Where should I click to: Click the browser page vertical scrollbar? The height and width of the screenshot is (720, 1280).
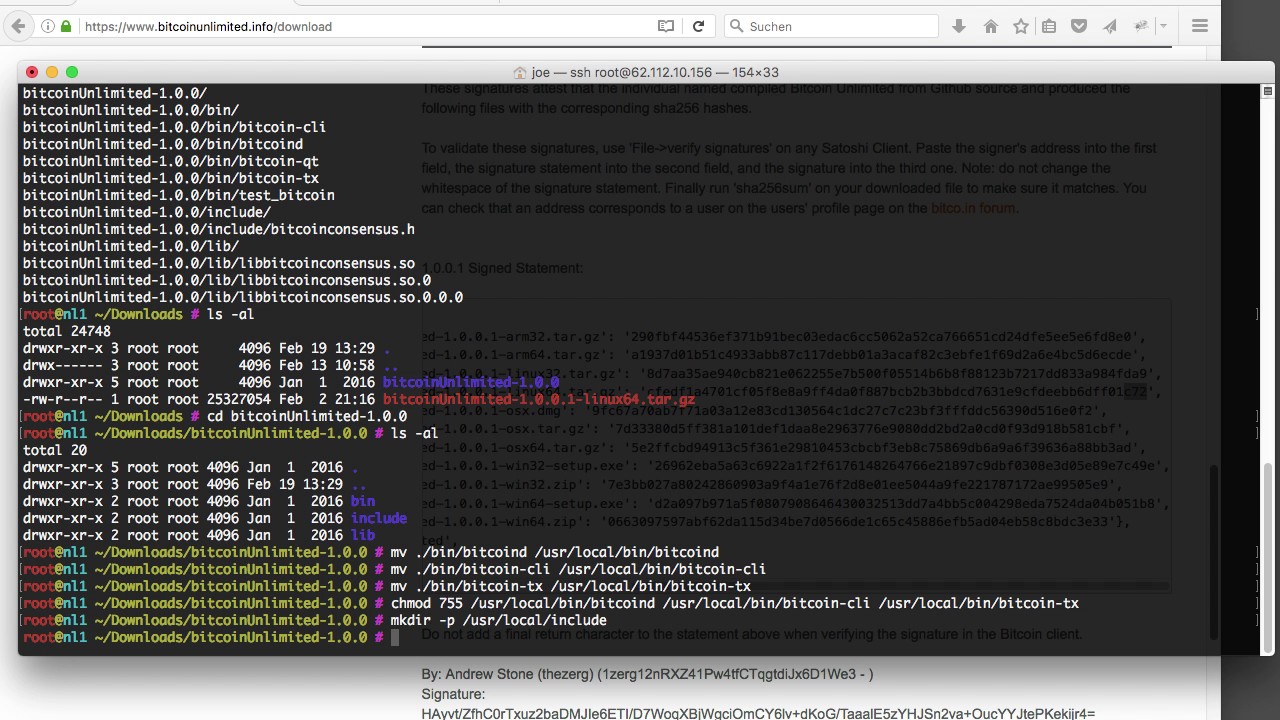[x=1214, y=550]
